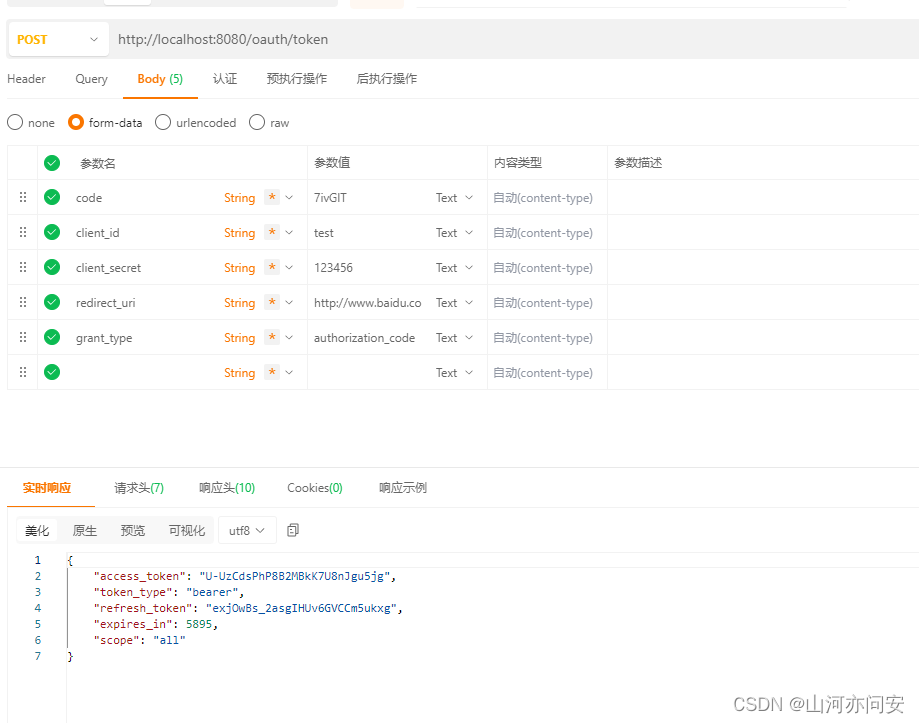Open the 预执行操作 tab
Image resolution: width=919 pixels, height=723 pixels.
pos(297,79)
